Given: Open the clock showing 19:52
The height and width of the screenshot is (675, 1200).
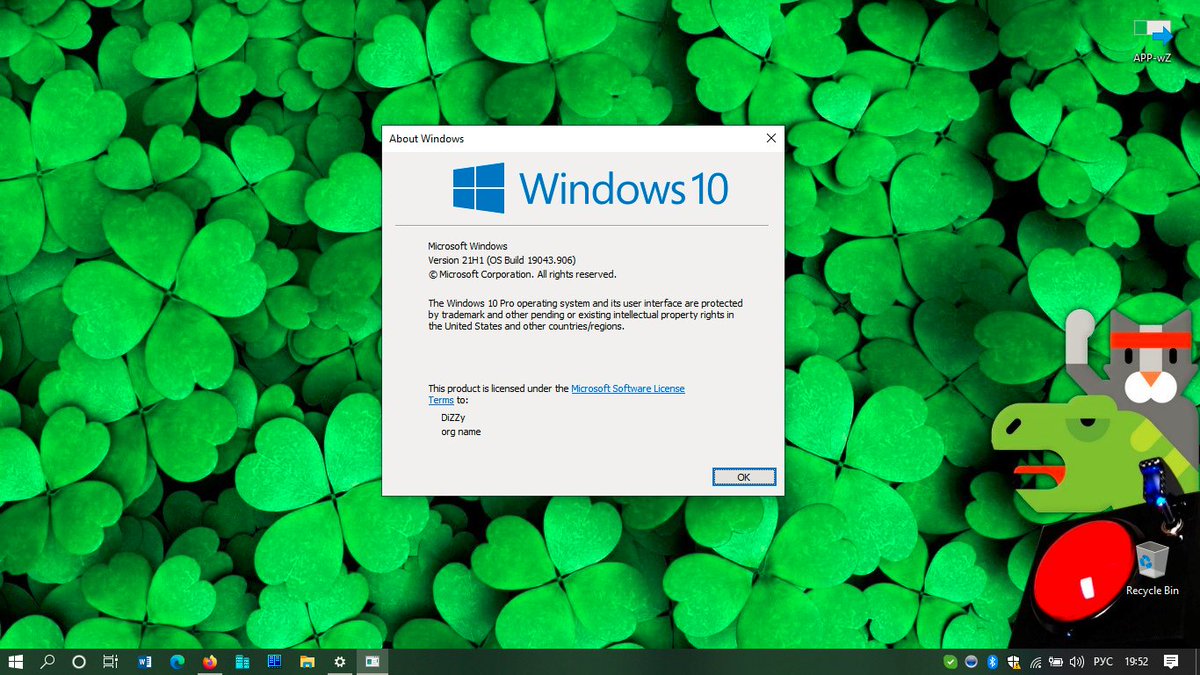Looking at the screenshot, I should 1136,661.
